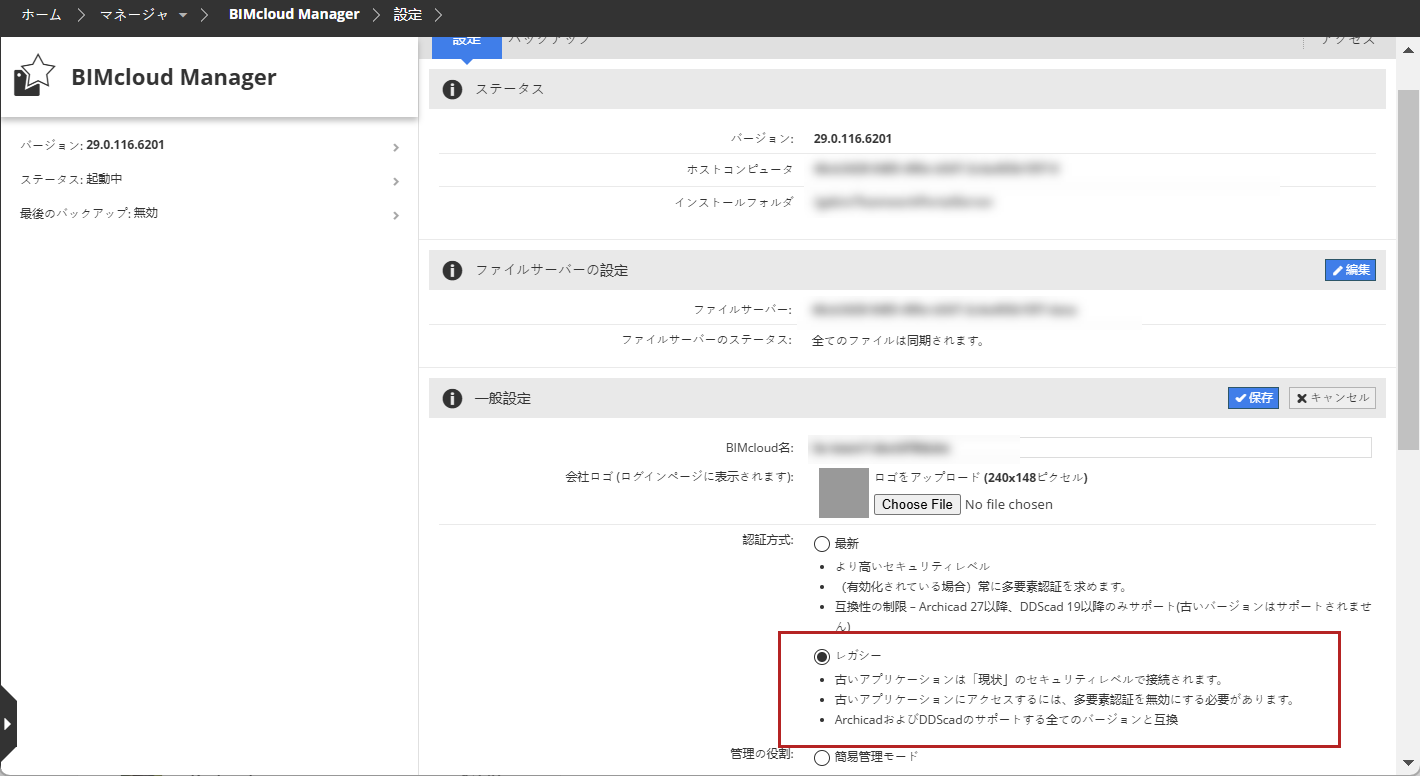Click the ホストコンピュータ label
The height and width of the screenshot is (776, 1420).
point(740,170)
